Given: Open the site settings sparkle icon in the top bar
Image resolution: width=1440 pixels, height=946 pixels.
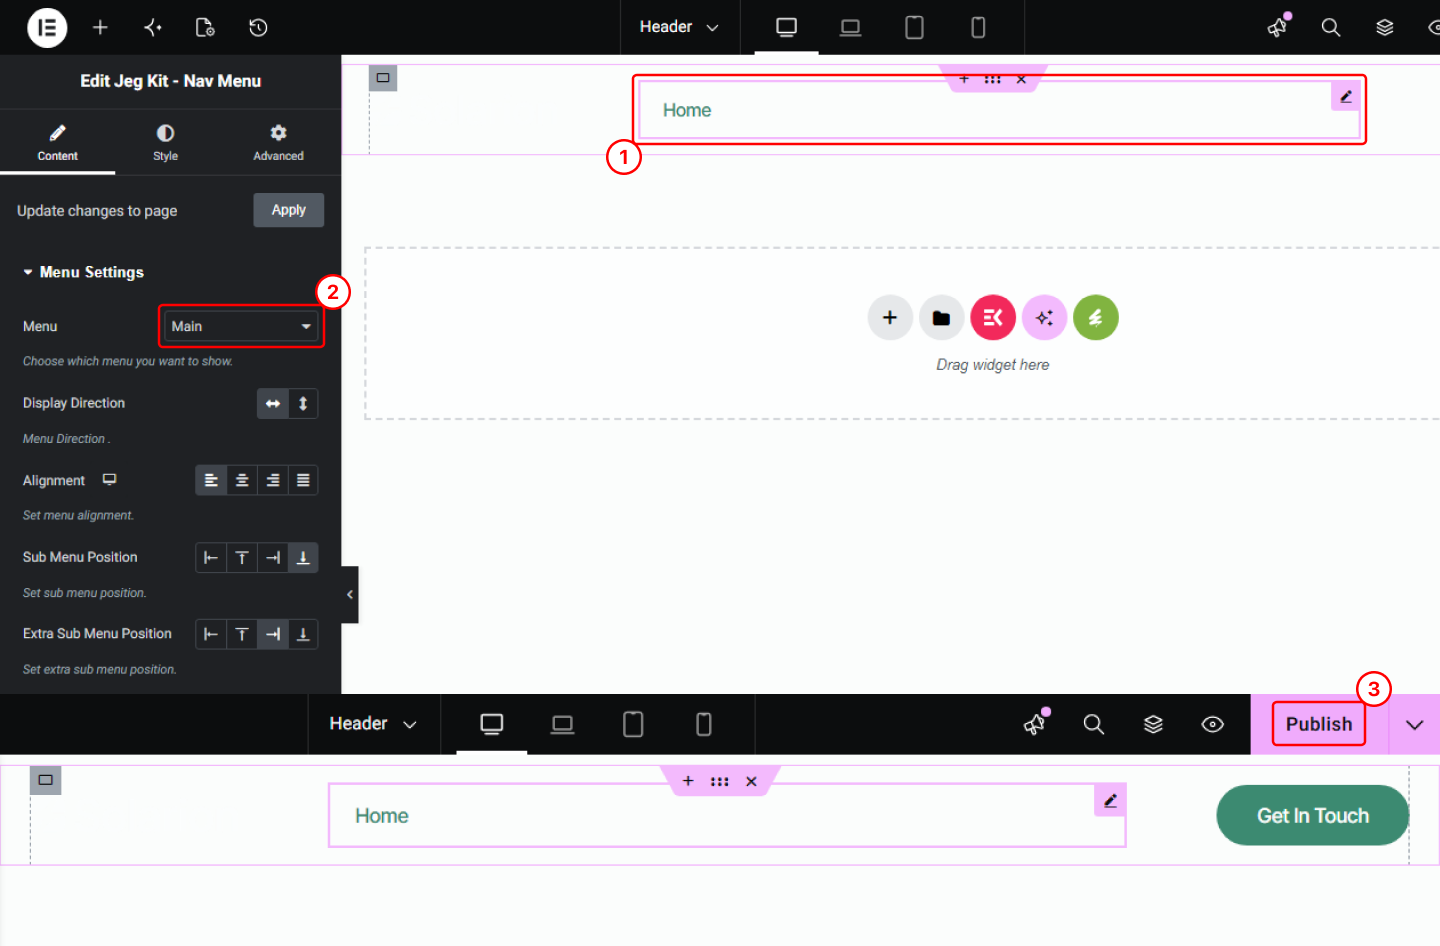Looking at the screenshot, I should (153, 28).
